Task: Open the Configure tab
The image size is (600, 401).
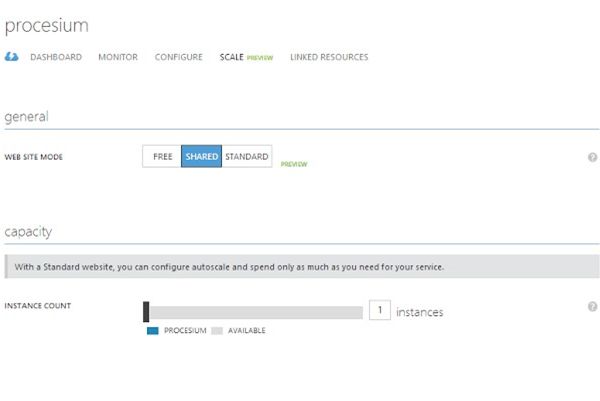Action: 178,57
